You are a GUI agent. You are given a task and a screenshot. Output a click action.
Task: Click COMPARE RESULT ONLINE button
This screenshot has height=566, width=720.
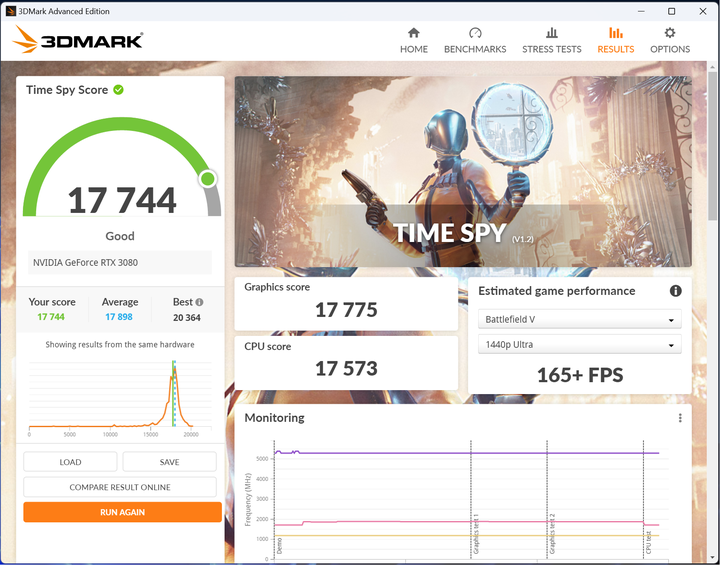point(120,487)
